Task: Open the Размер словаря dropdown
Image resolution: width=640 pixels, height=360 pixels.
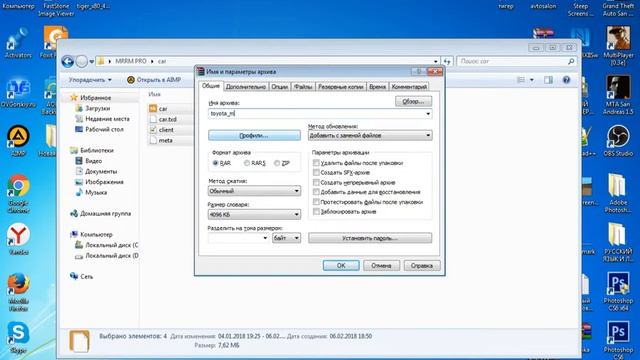Action: coord(254,214)
